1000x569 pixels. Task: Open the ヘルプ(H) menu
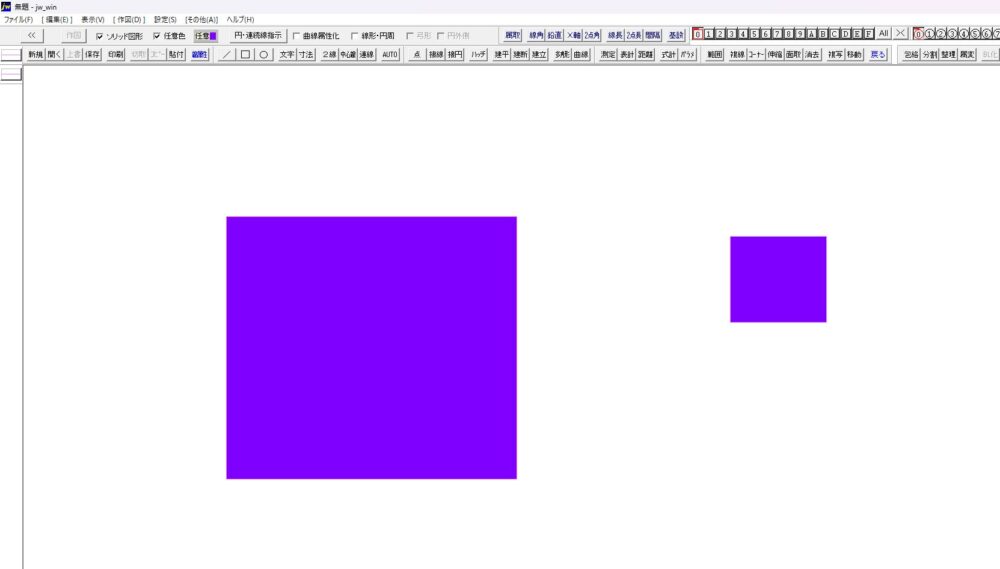[x=240, y=20]
